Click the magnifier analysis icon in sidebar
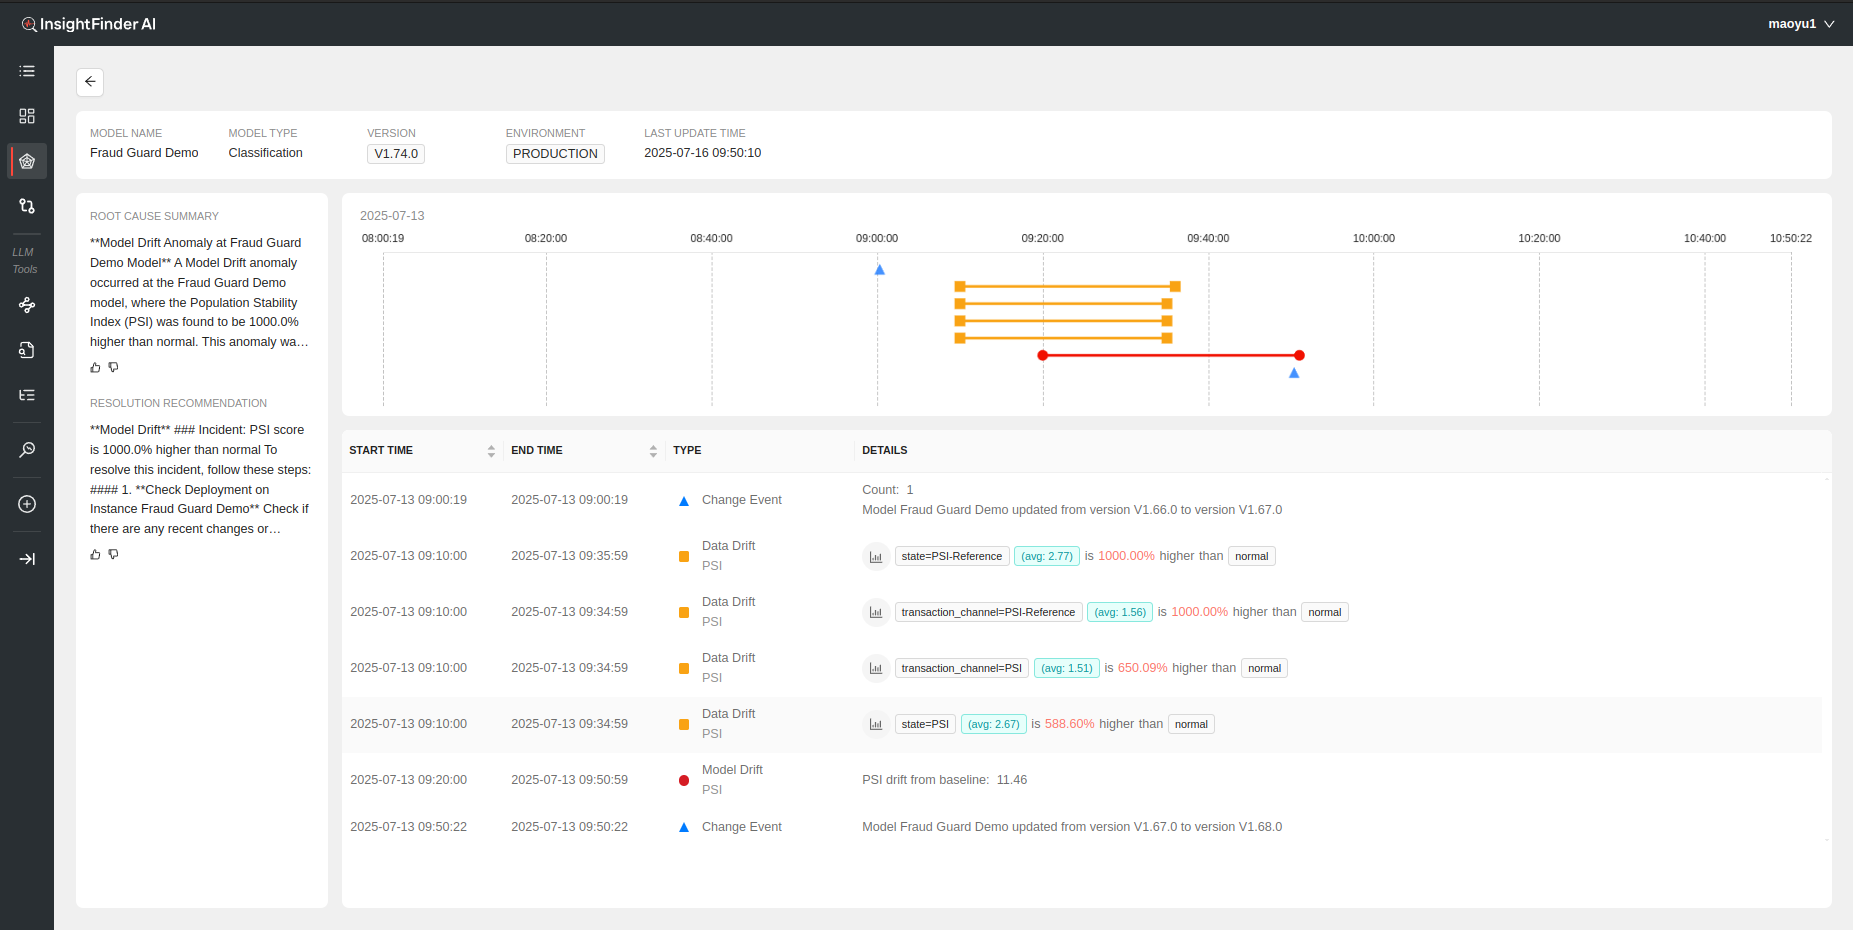This screenshot has width=1853, height=930. (x=27, y=450)
